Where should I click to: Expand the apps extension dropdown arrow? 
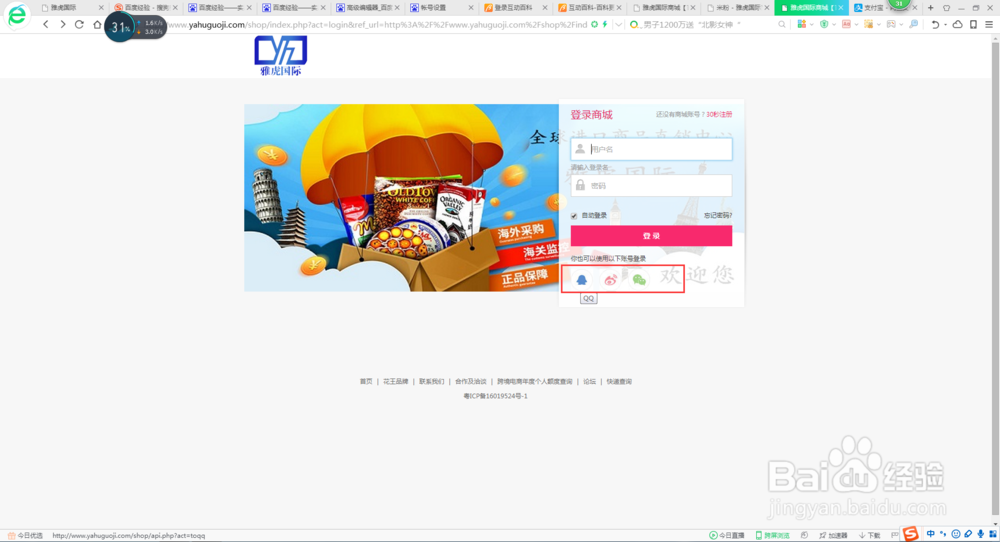pos(811,25)
